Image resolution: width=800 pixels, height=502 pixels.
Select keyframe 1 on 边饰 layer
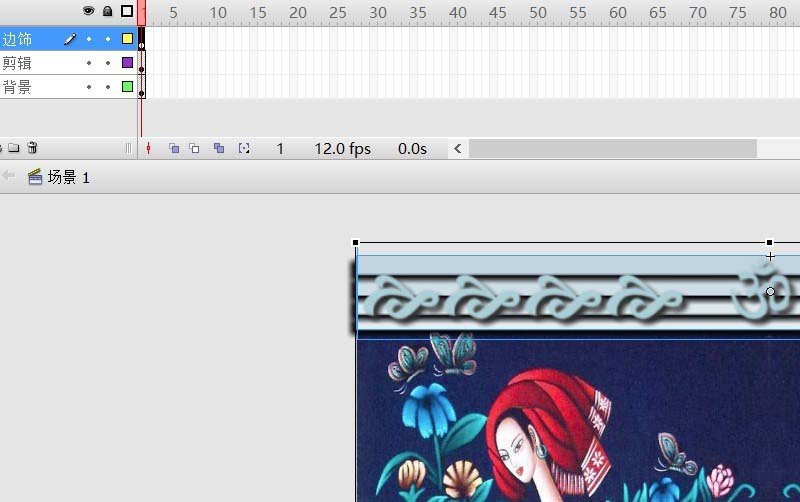click(x=141, y=39)
